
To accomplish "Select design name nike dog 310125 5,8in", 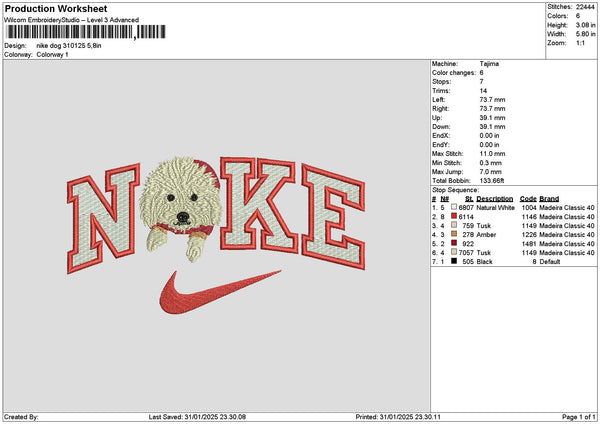I will tap(69, 46).
